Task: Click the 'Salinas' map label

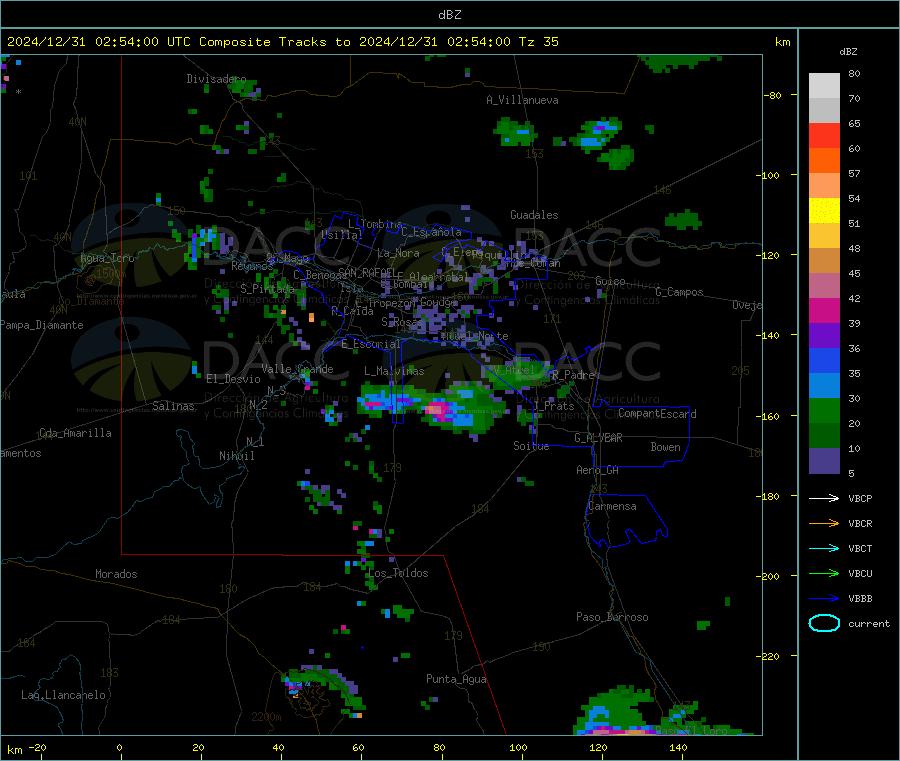Action: [173, 406]
